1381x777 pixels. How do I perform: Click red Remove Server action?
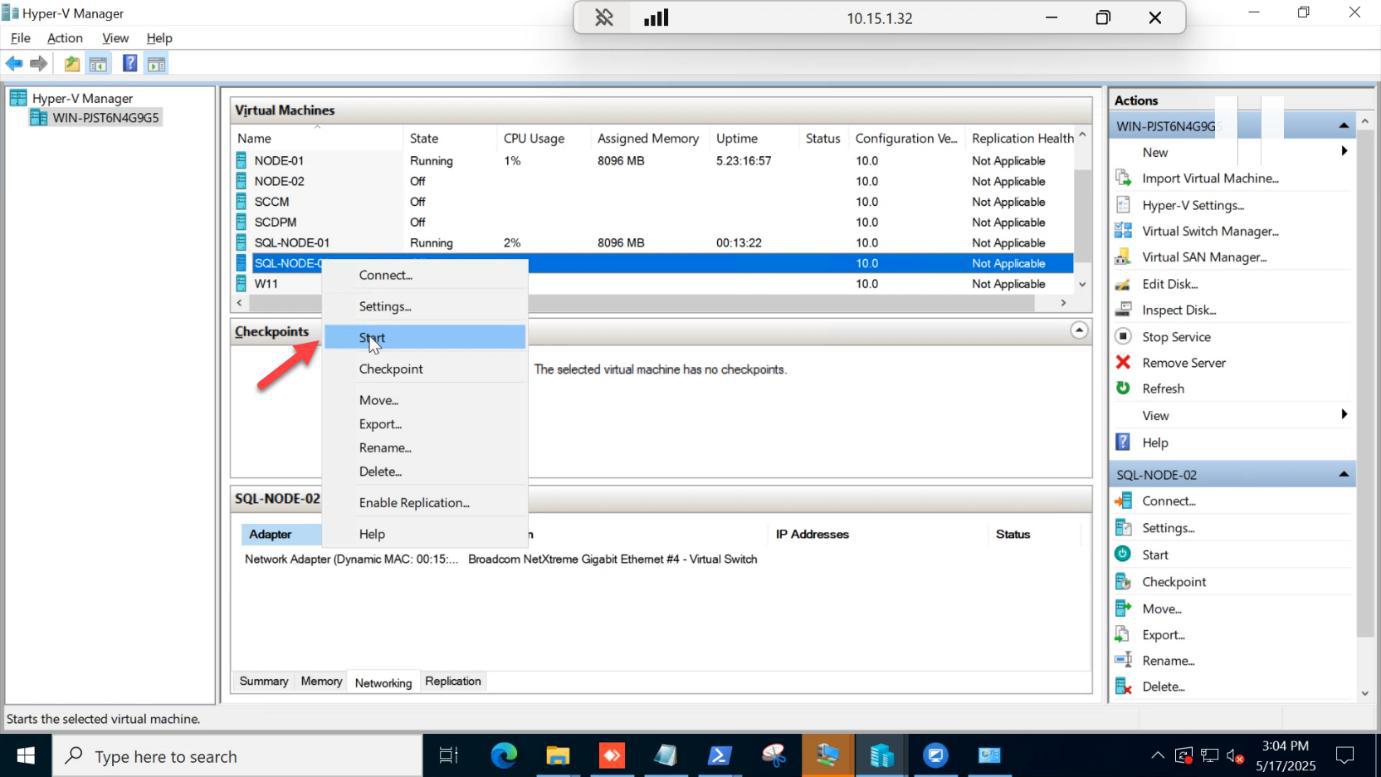pyautogui.click(x=1183, y=363)
